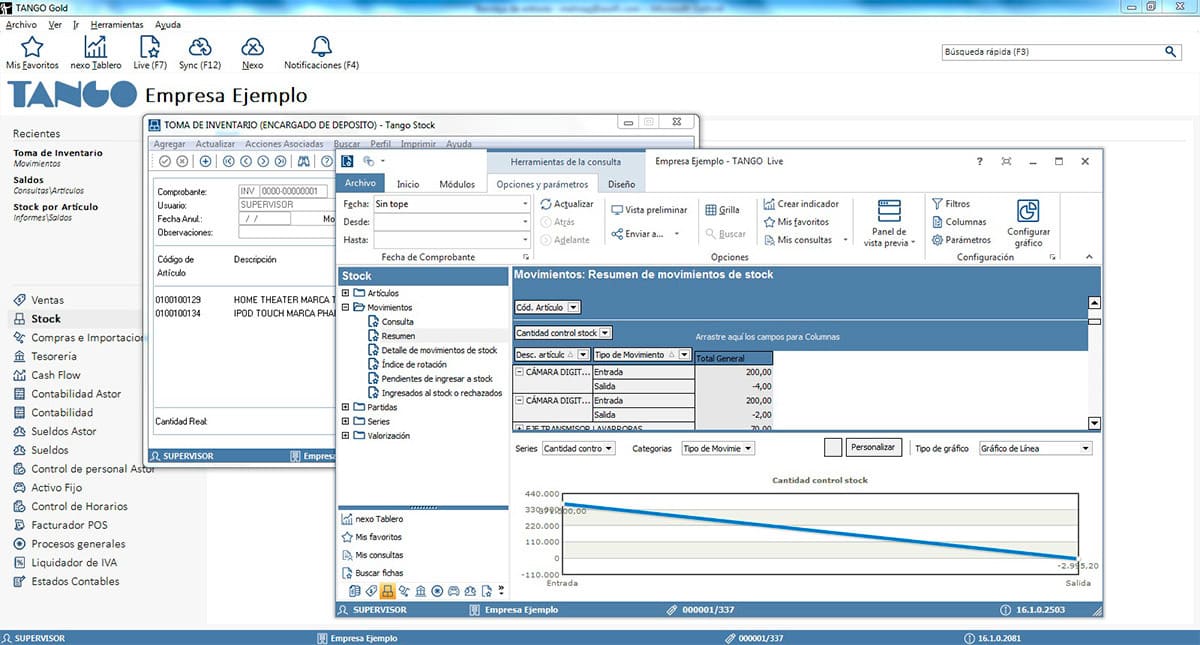Open Archivo menu in TANGO Gold menu bar
Image resolution: width=1200 pixels, height=645 pixels.
pos(21,24)
